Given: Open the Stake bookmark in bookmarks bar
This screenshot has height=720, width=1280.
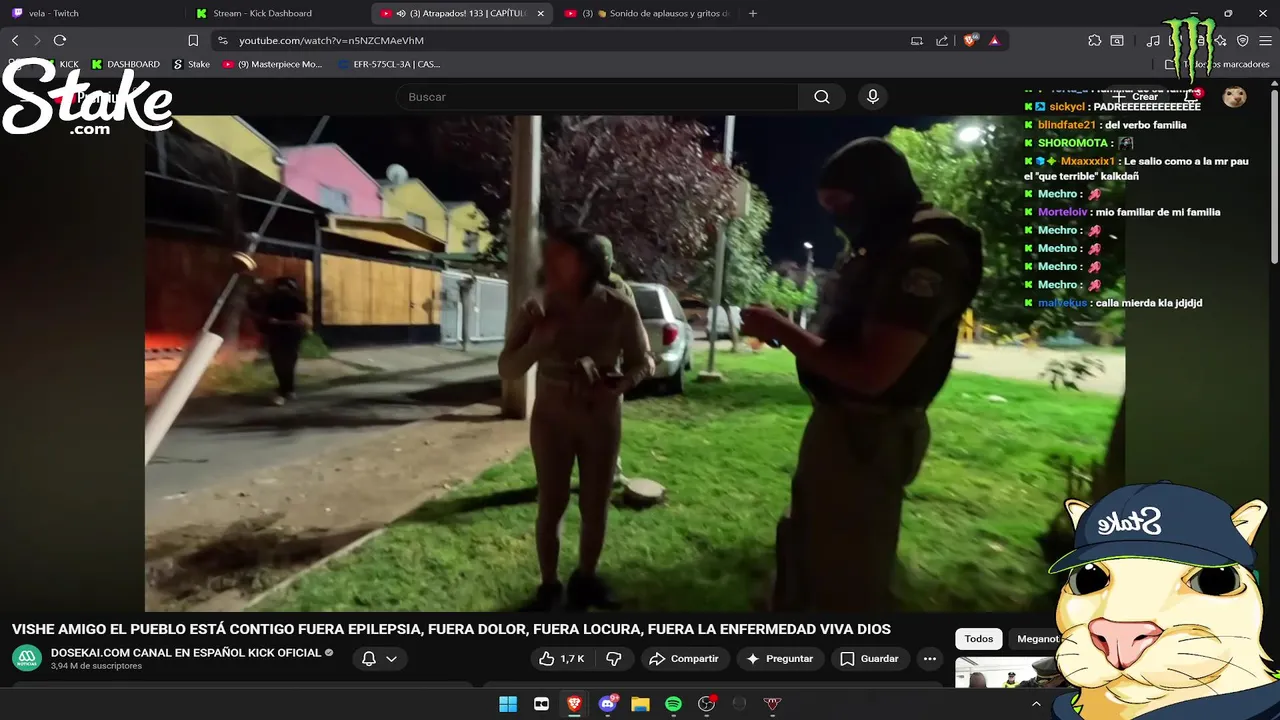Looking at the screenshot, I should click(x=191, y=64).
